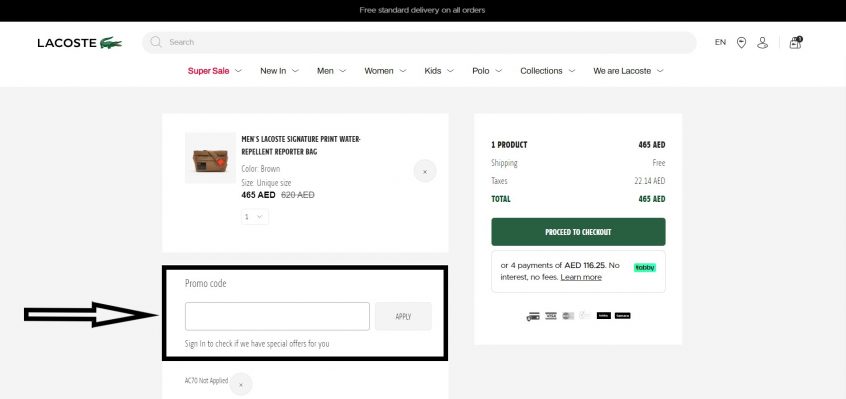
Task: Focus the promo code input field
Action: pos(277,317)
